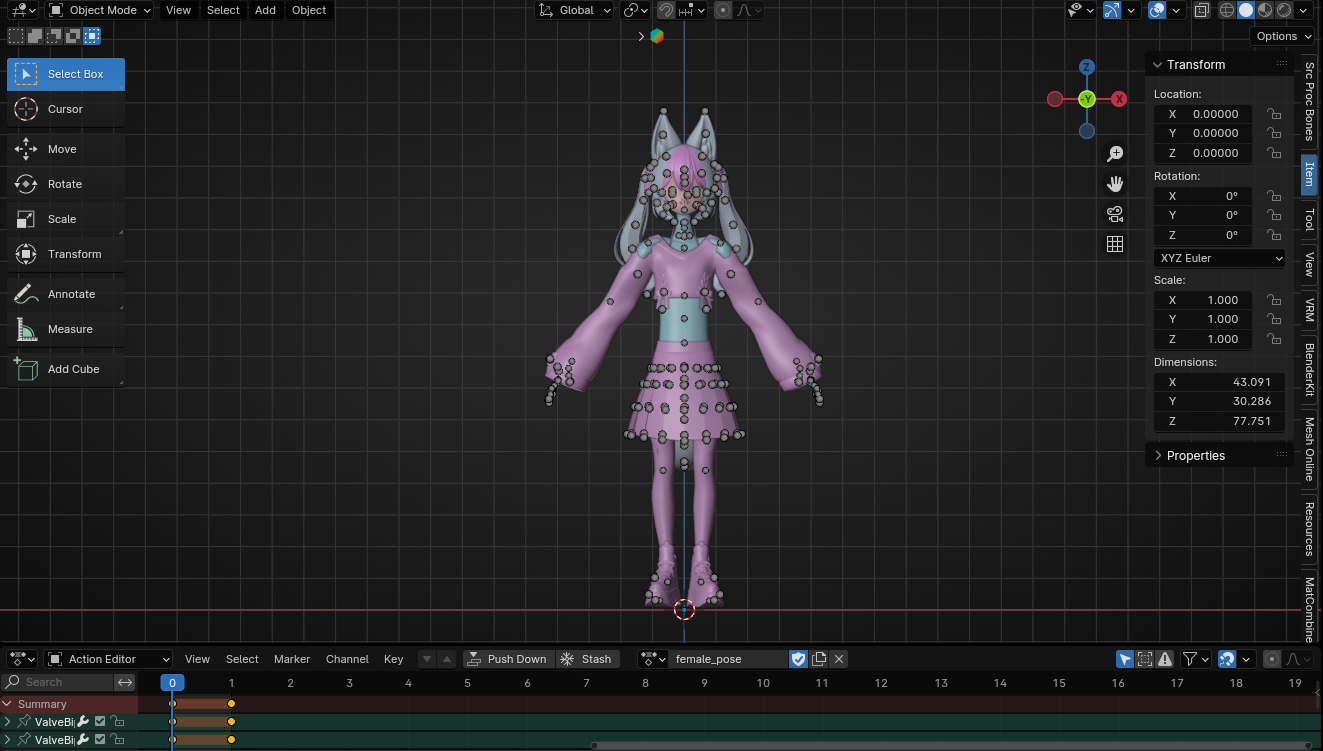Click the red X axis gizmo ball
Image resolution: width=1323 pixels, height=751 pixels.
click(1120, 99)
